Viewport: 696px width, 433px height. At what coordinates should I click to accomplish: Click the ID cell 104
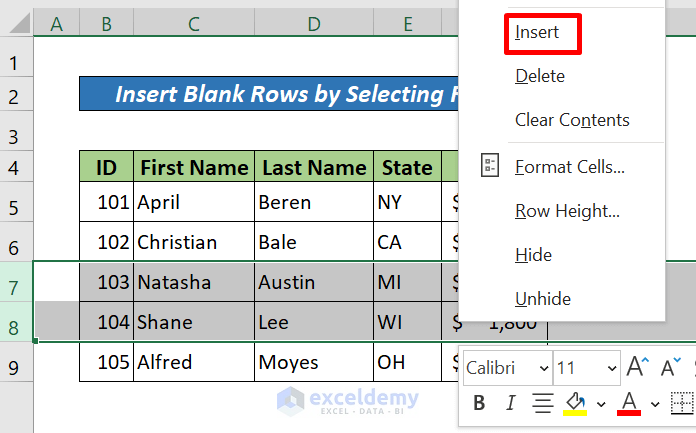[107, 322]
